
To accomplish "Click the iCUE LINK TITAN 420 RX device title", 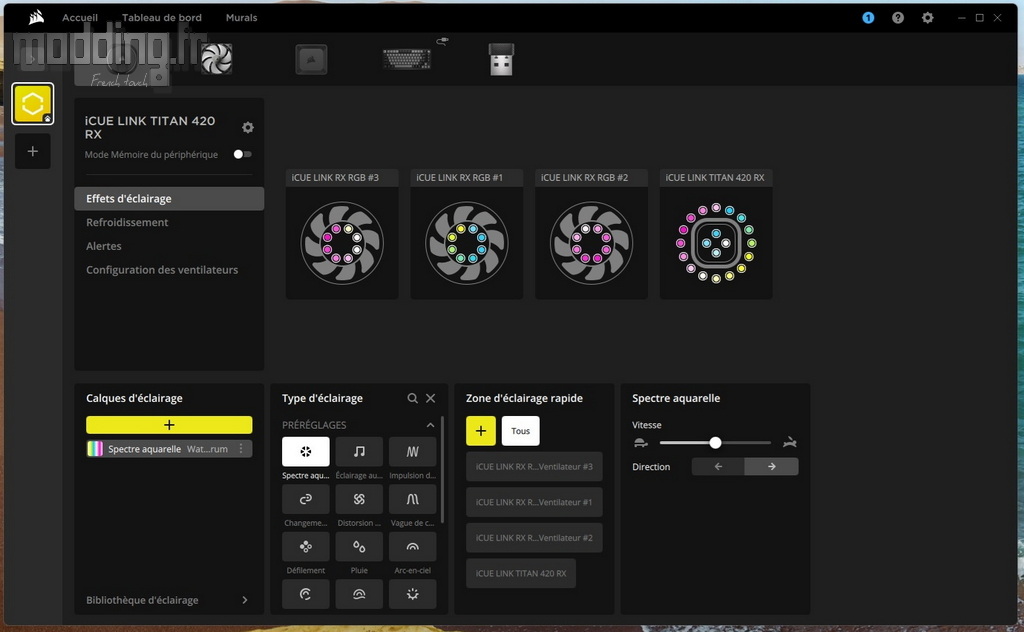I will point(150,127).
